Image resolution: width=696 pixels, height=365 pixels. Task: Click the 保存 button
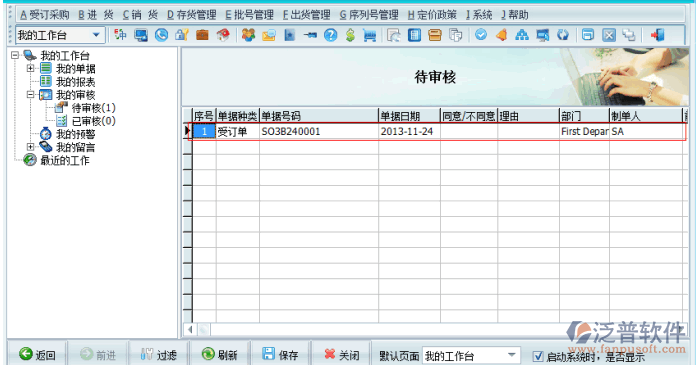tap(280, 354)
